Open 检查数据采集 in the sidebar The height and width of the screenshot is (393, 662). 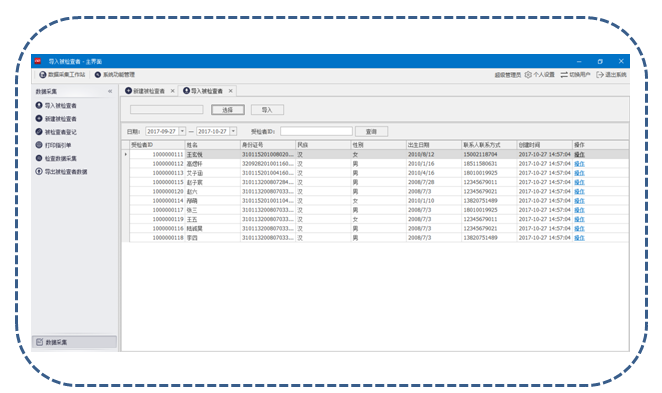click(x=56, y=158)
